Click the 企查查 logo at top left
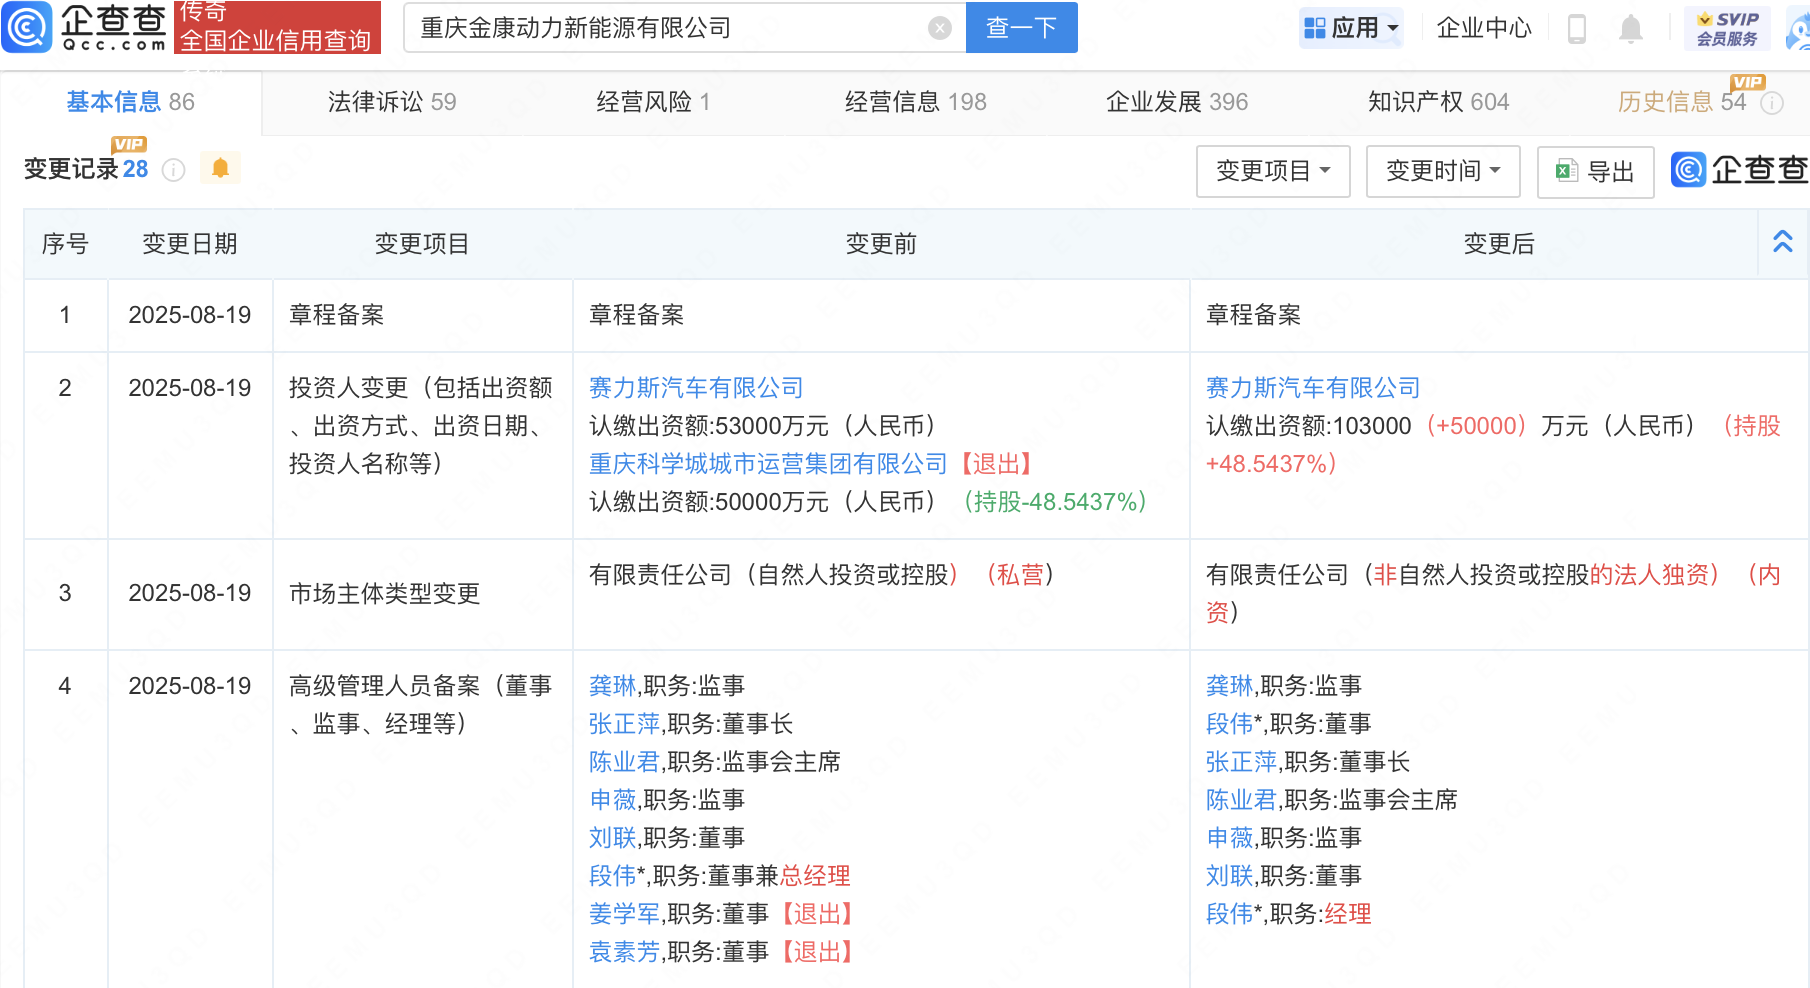Image resolution: width=1810 pixels, height=988 pixels. pyautogui.click(x=85, y=27)
